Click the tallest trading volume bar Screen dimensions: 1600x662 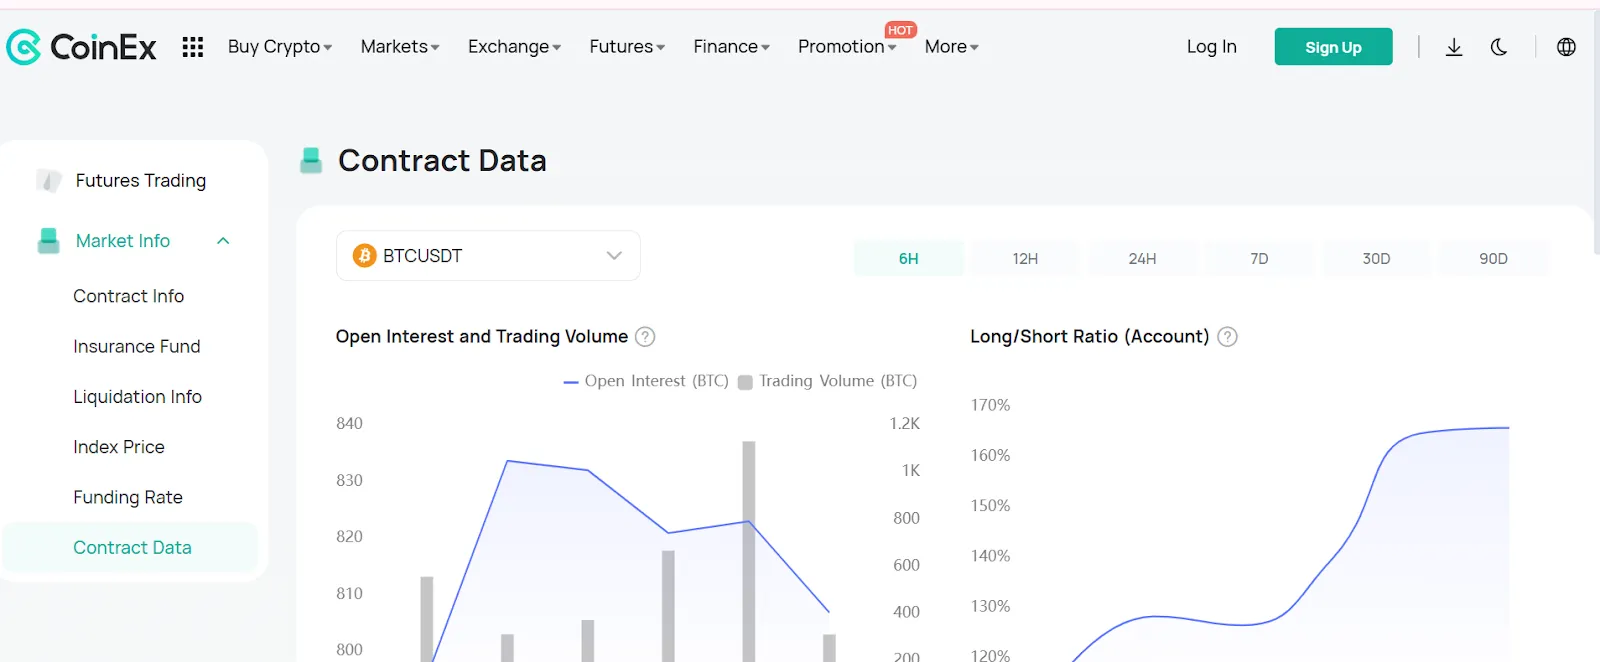pos(749,551)
